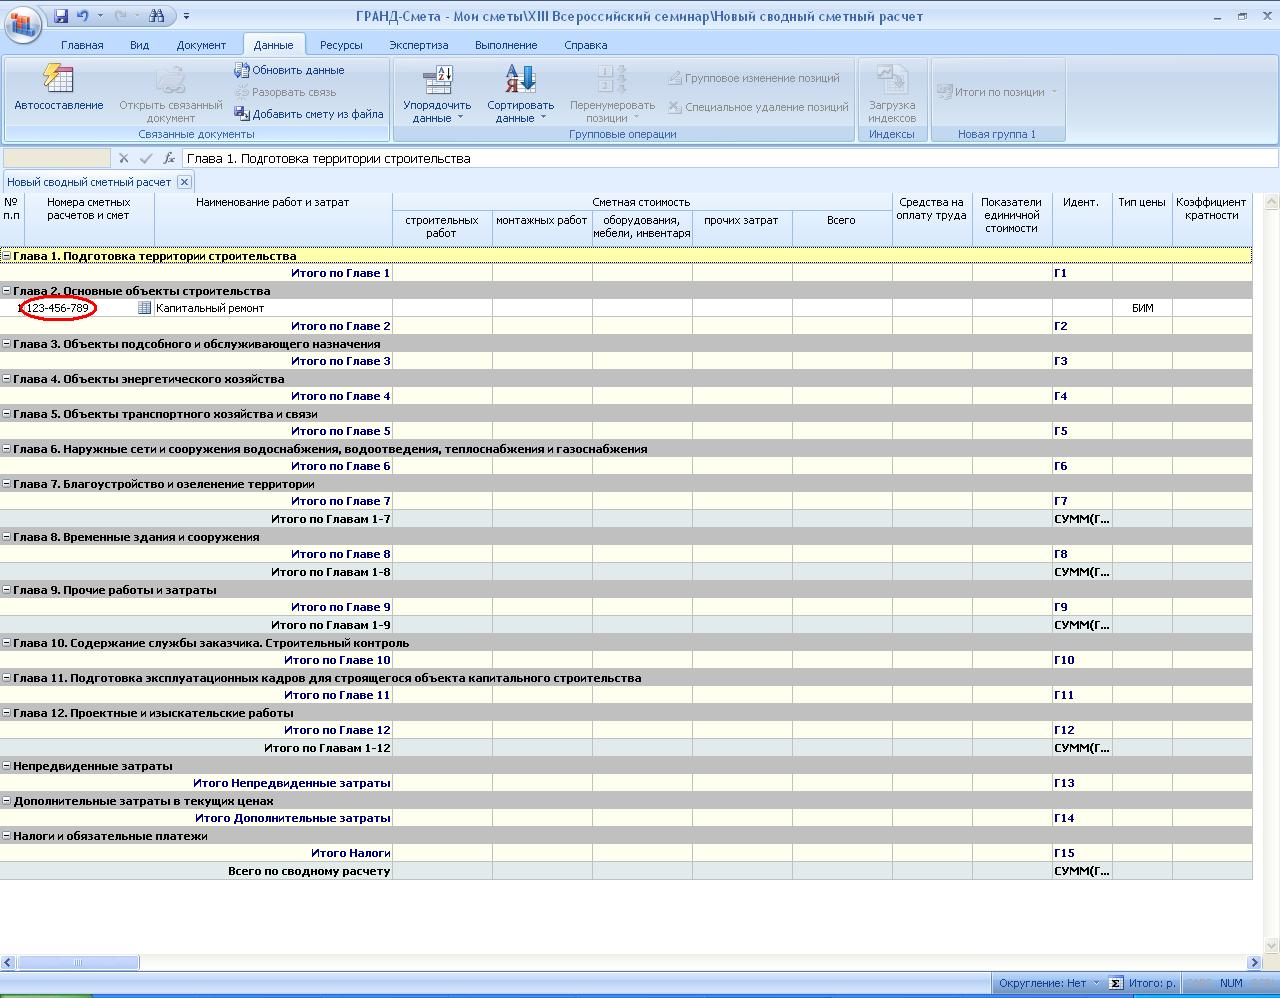Click the binoculars Find icon

tap(156, 16)
